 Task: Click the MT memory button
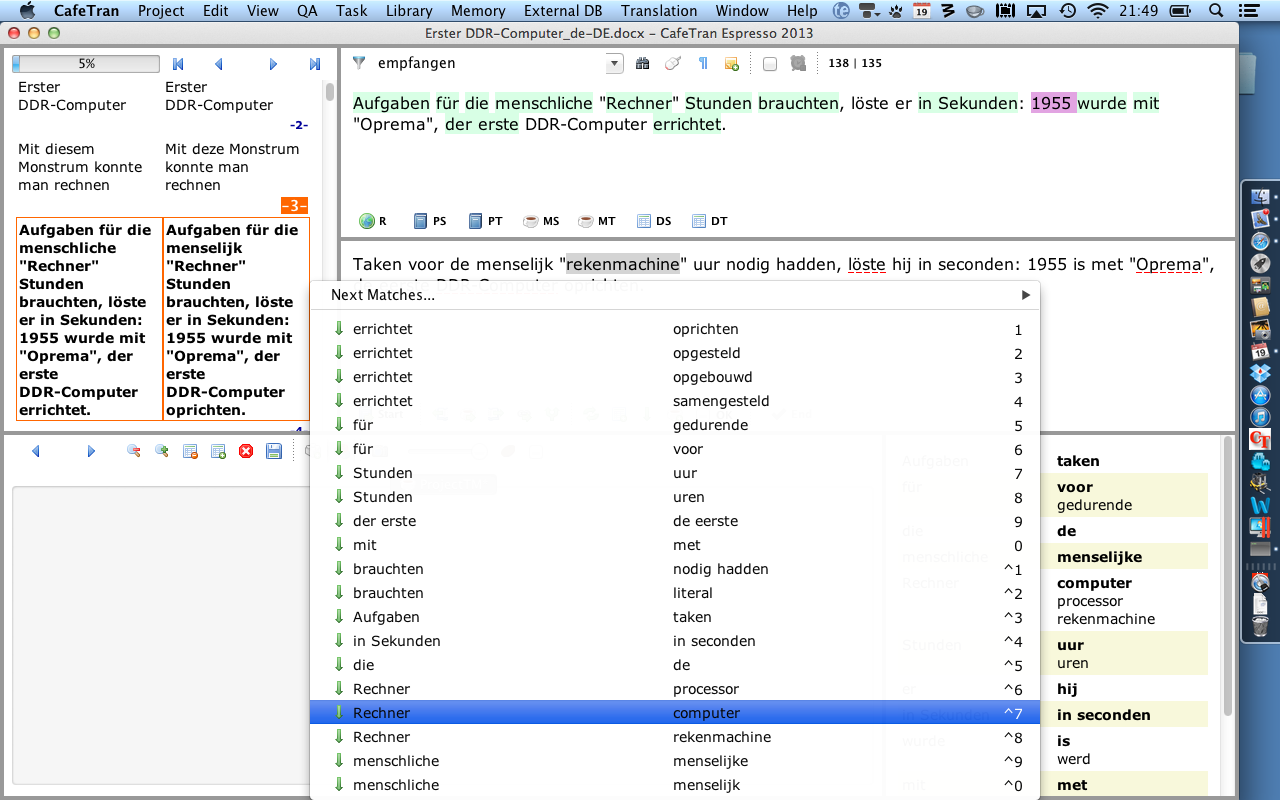coord(597,221)
